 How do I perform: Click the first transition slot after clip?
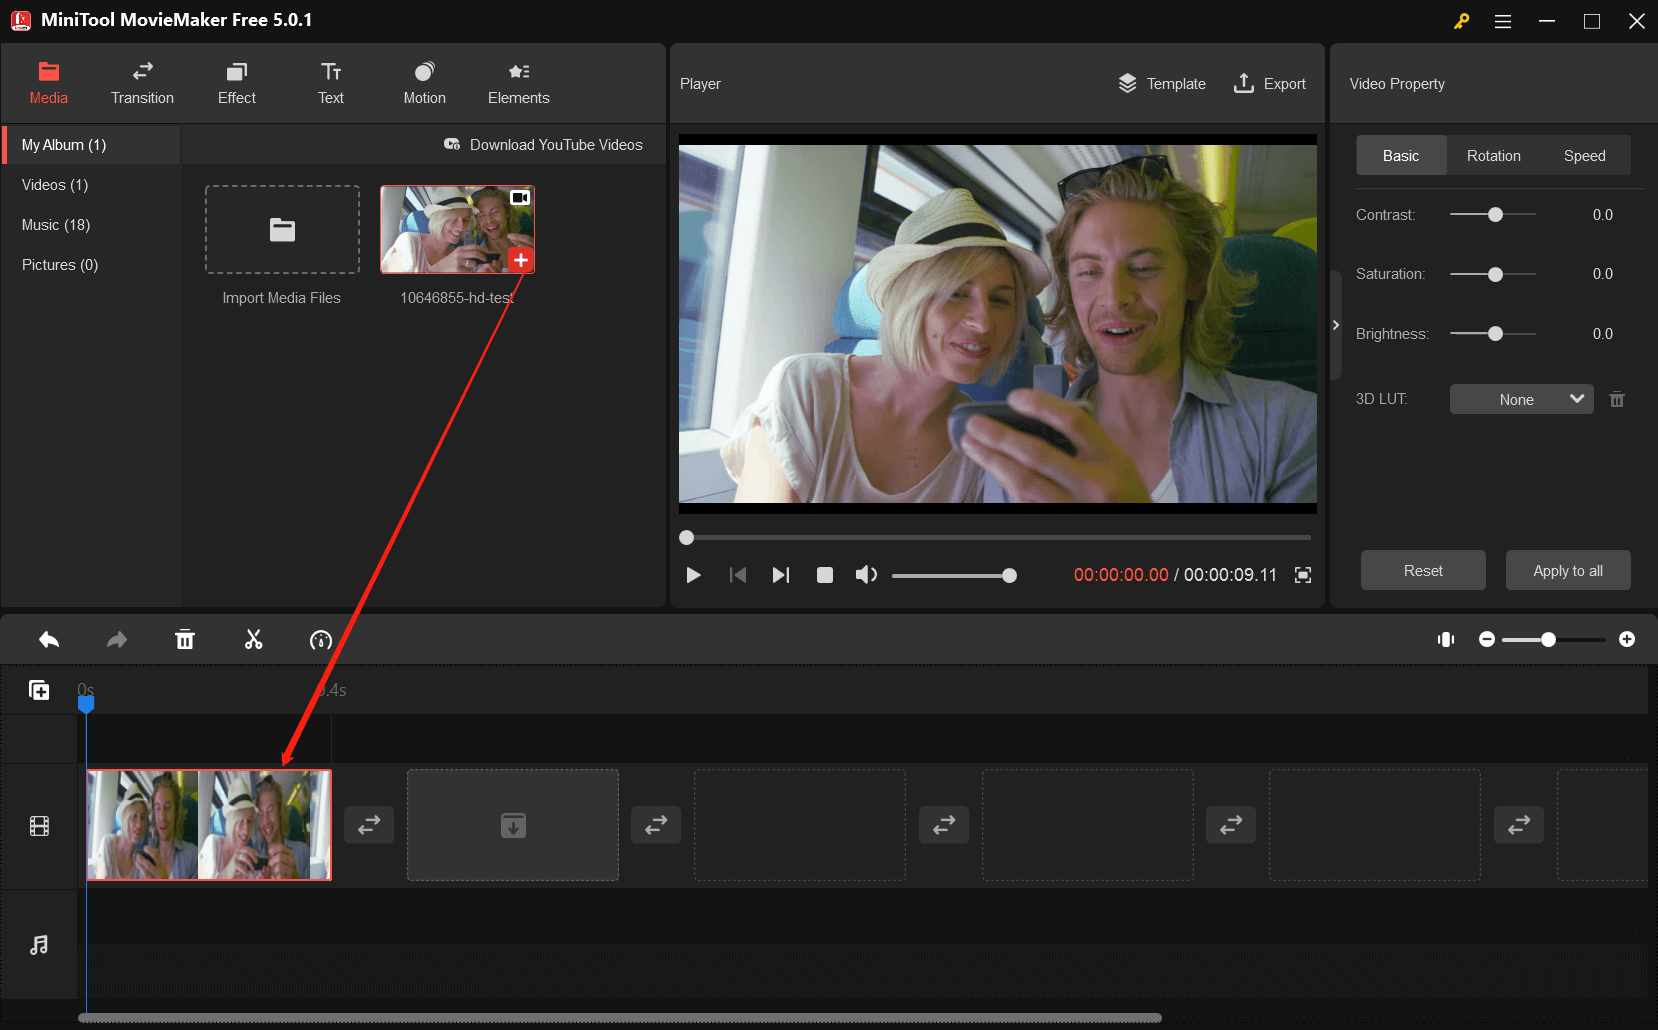pyautogui.click(x=369, y=825)
